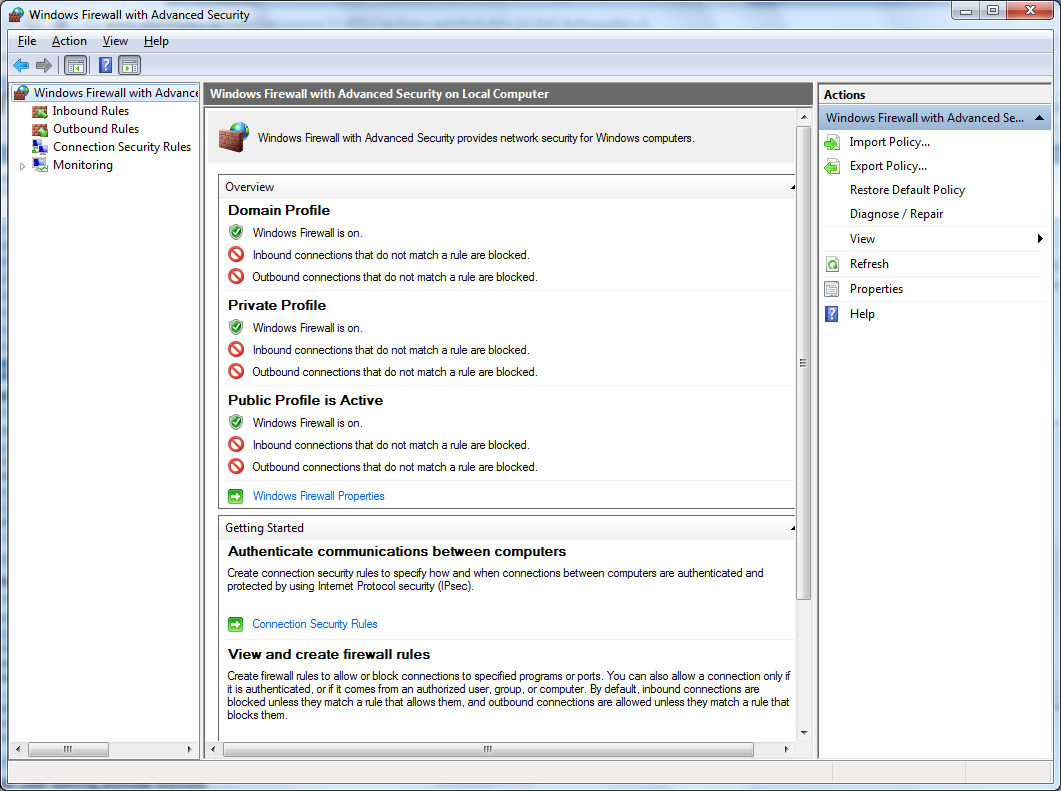Toggle the Show/Hide Action Pane toolbar icon
Image resolution: width=1061 pixels, height=791 pixels.
click(x=129, y=66)
